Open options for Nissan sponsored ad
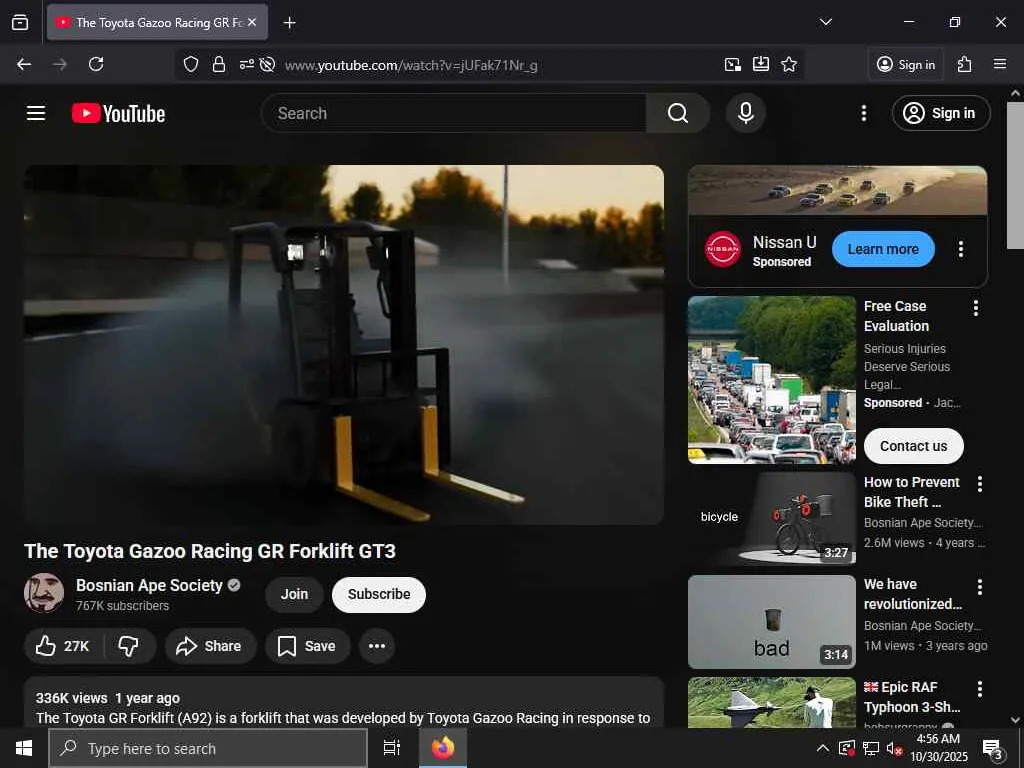1024x768 pixels. 961,249
